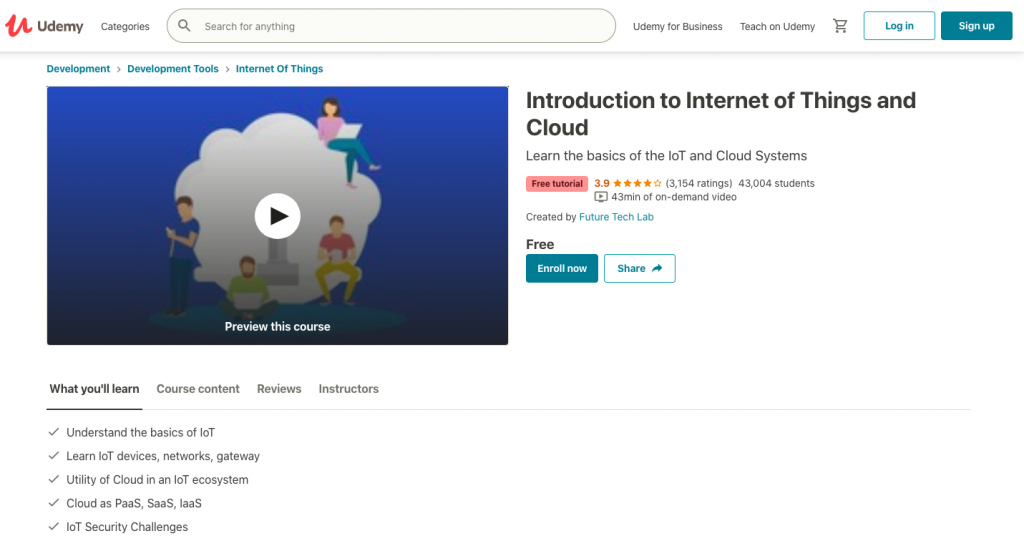
Task: Go to Internet Of Things breadcrumb
Action: (x=280, y=69)
